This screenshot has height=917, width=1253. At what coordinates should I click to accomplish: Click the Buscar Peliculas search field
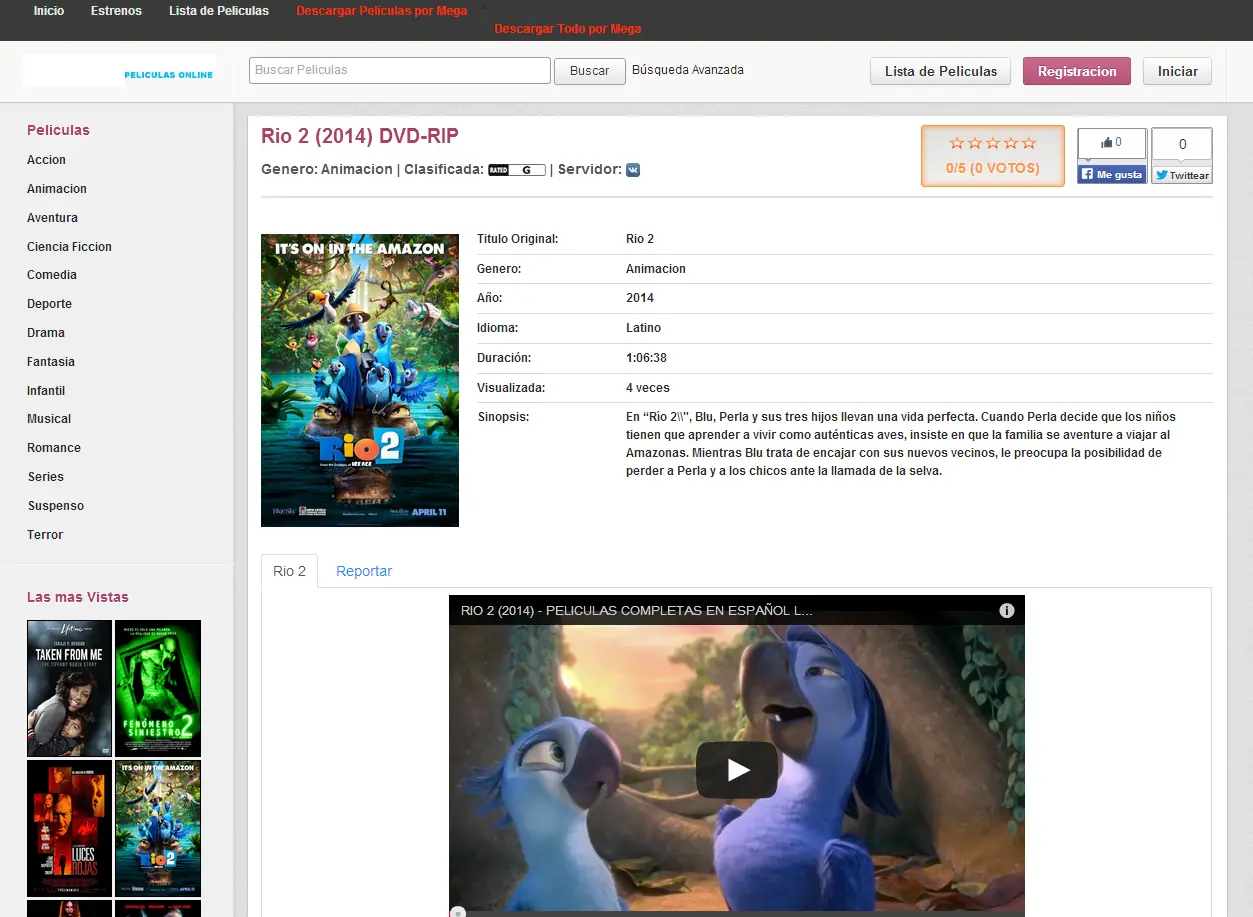coord(400,70)
